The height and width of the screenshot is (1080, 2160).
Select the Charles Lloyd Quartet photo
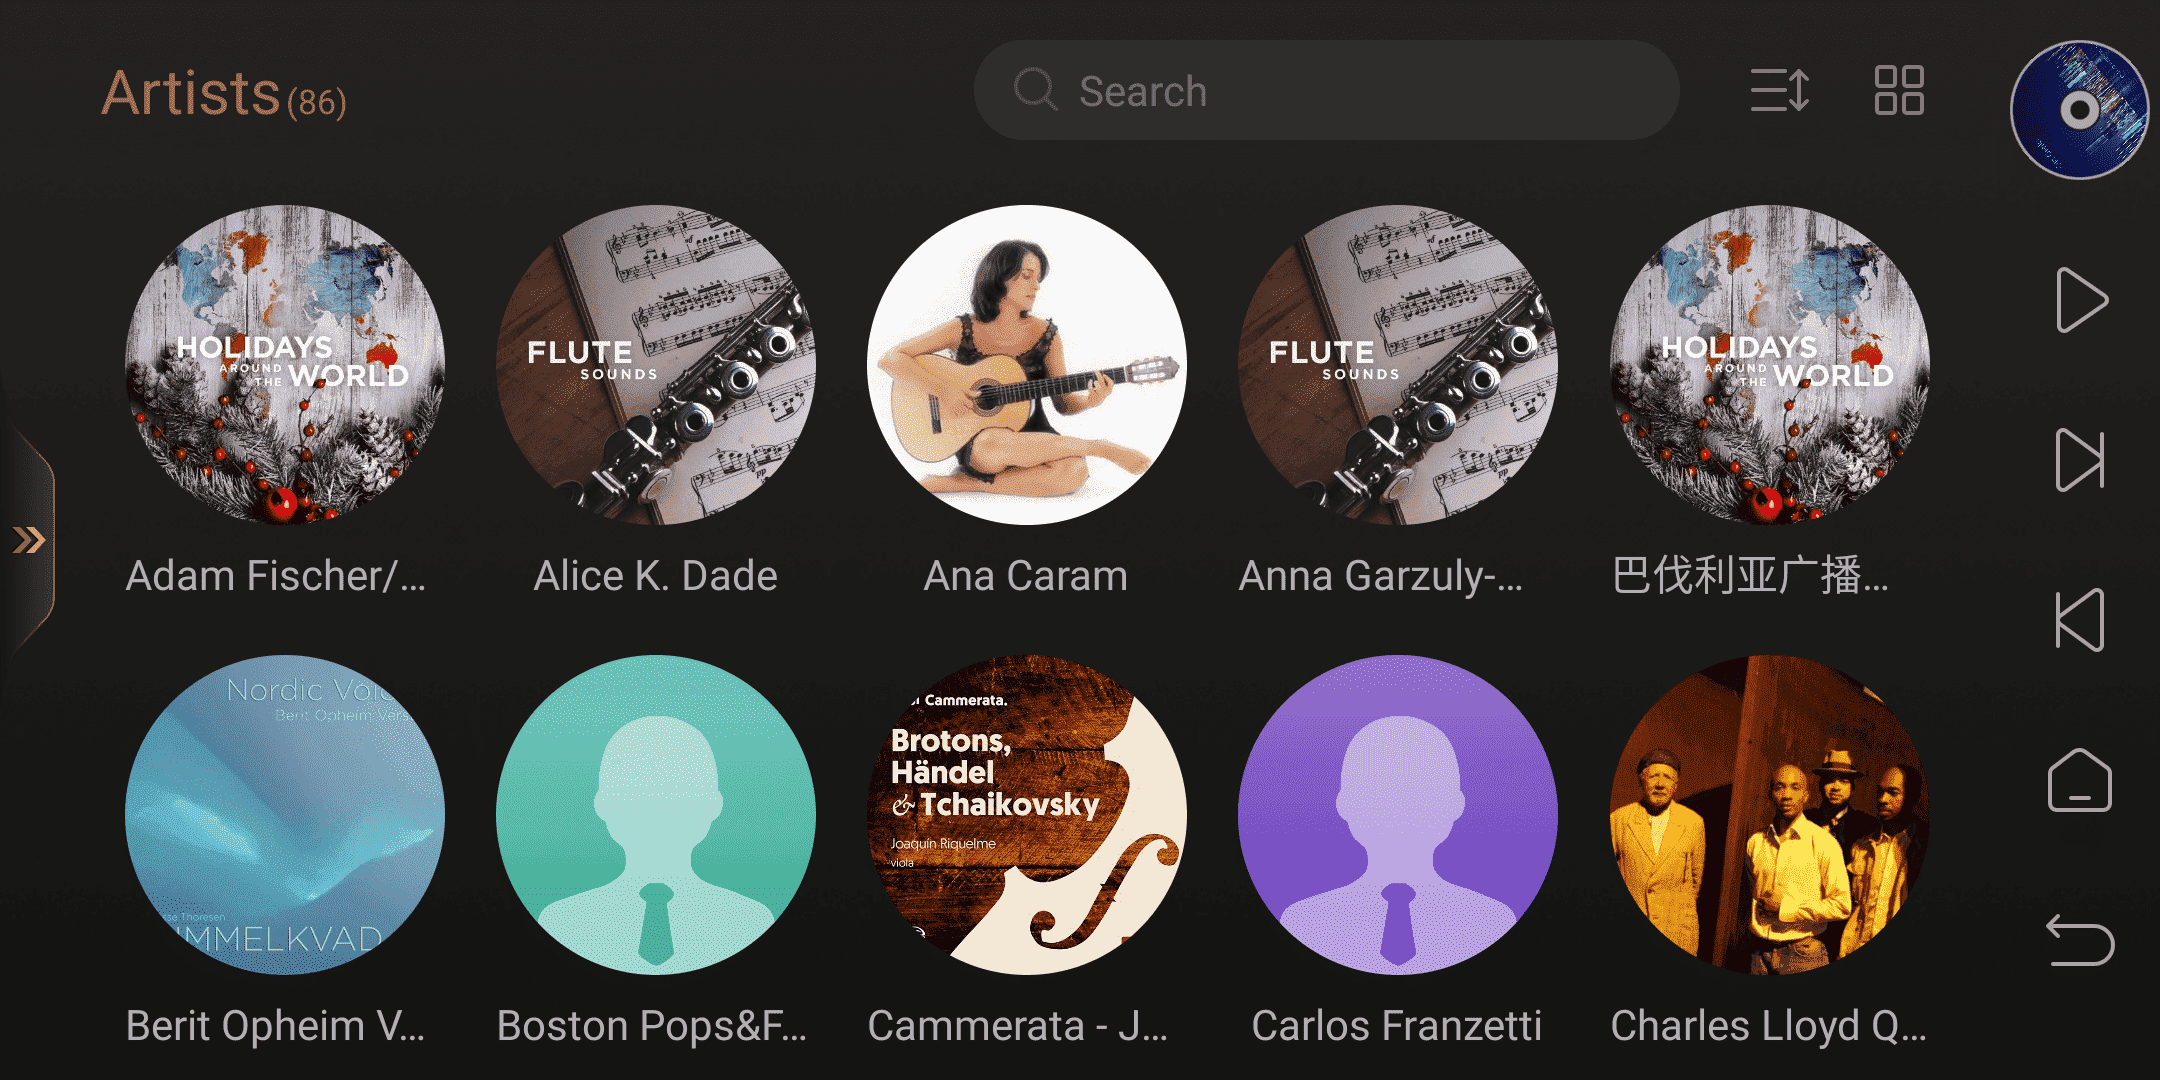1769,815
